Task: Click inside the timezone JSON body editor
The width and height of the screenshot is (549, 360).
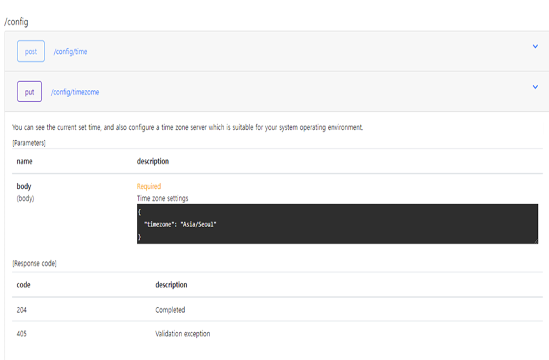Action: click(337, 224)
